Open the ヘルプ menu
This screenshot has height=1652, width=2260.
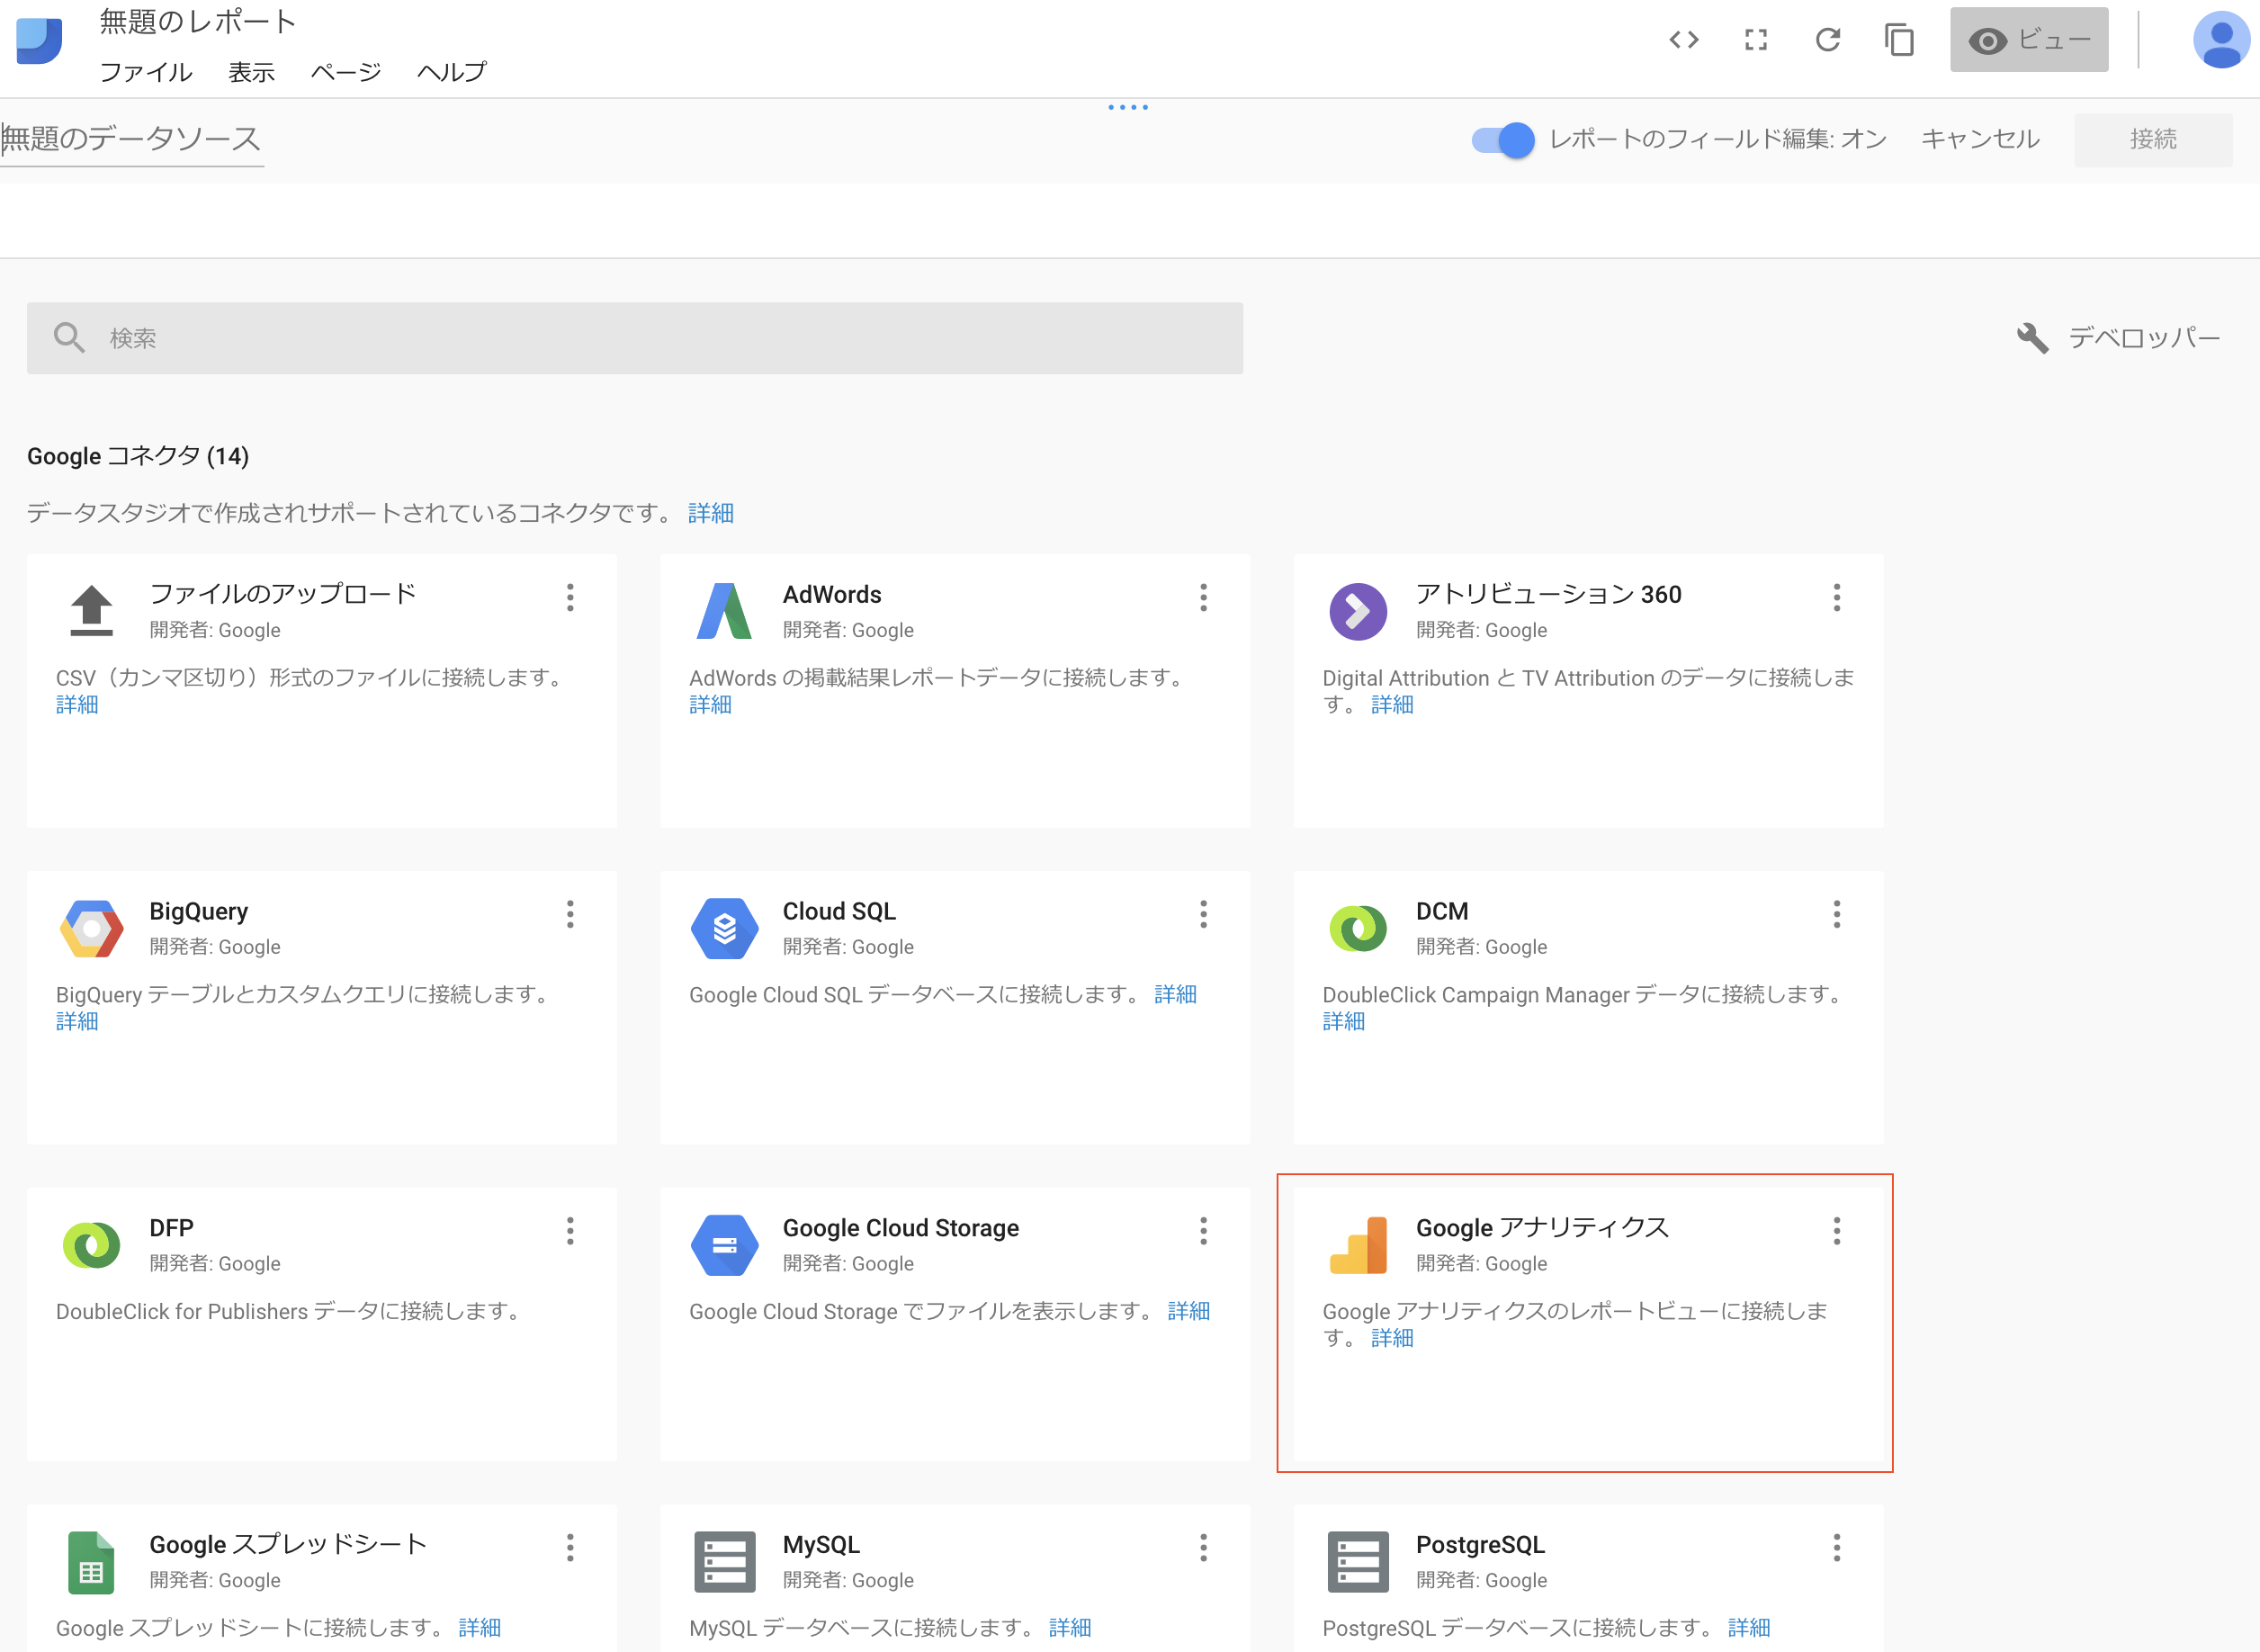click(x=451, y=72)
